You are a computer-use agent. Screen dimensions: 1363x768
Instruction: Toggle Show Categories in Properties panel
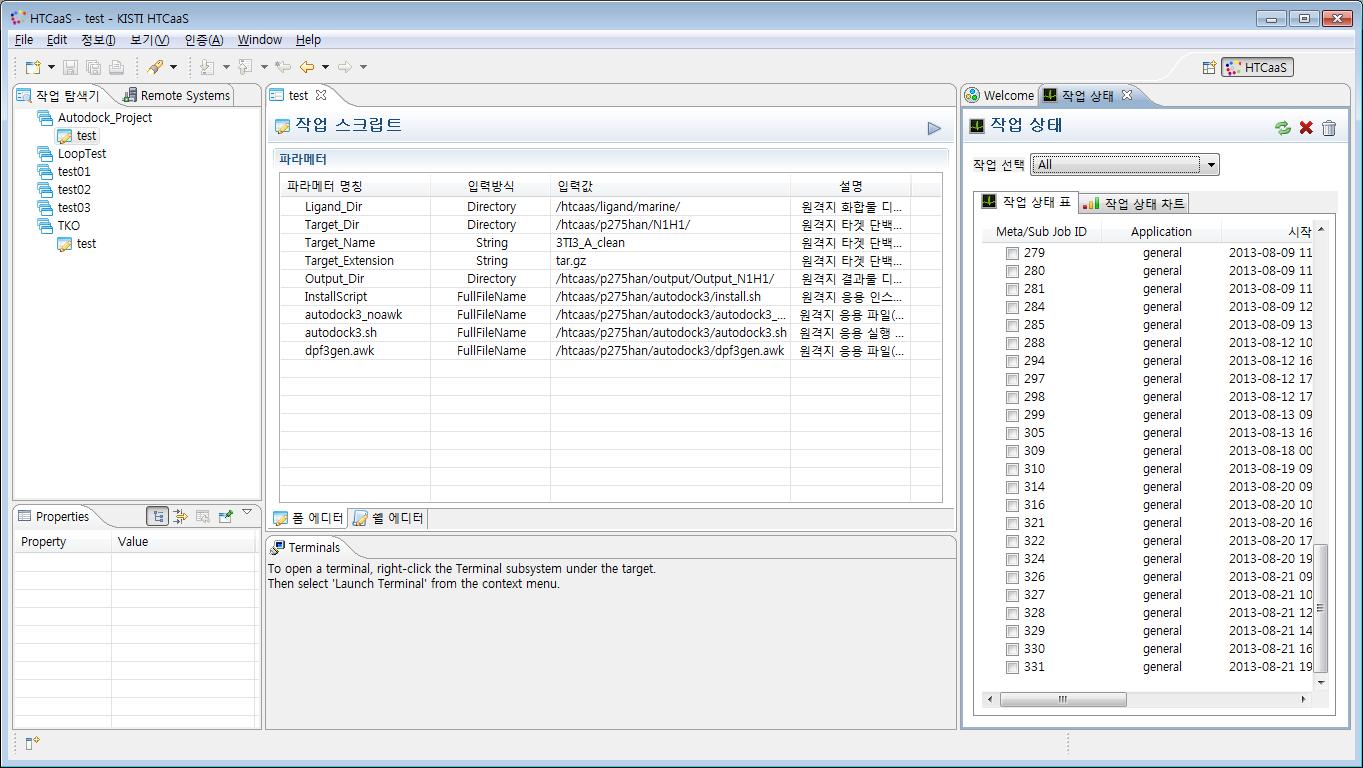(x=157, y=516)
